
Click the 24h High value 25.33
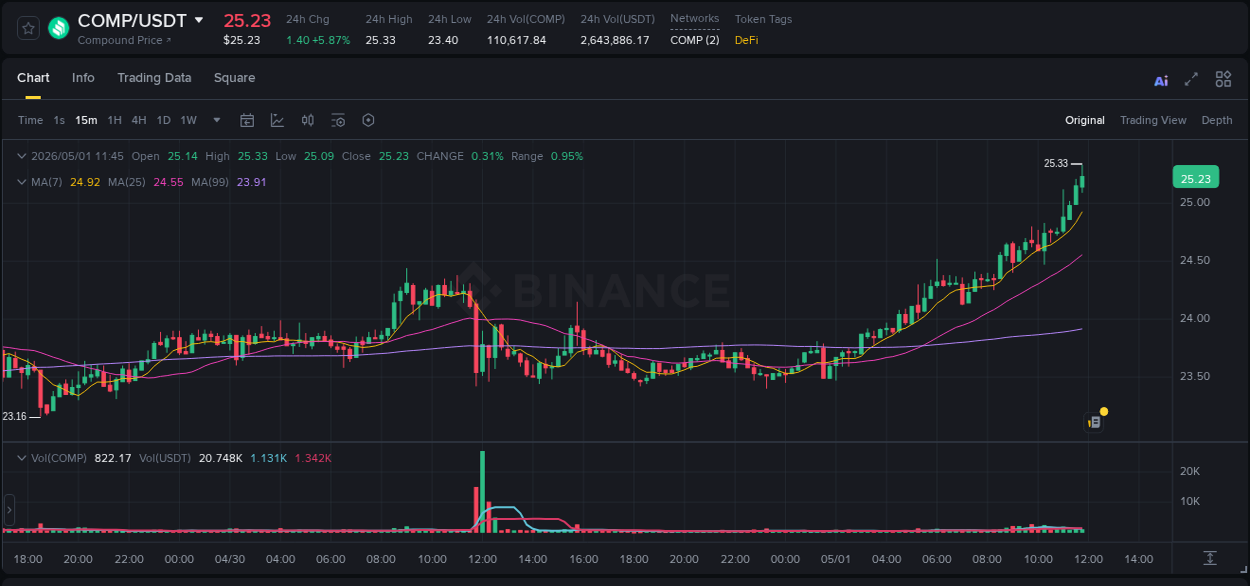pyautogui.click(x=380, y=40)
